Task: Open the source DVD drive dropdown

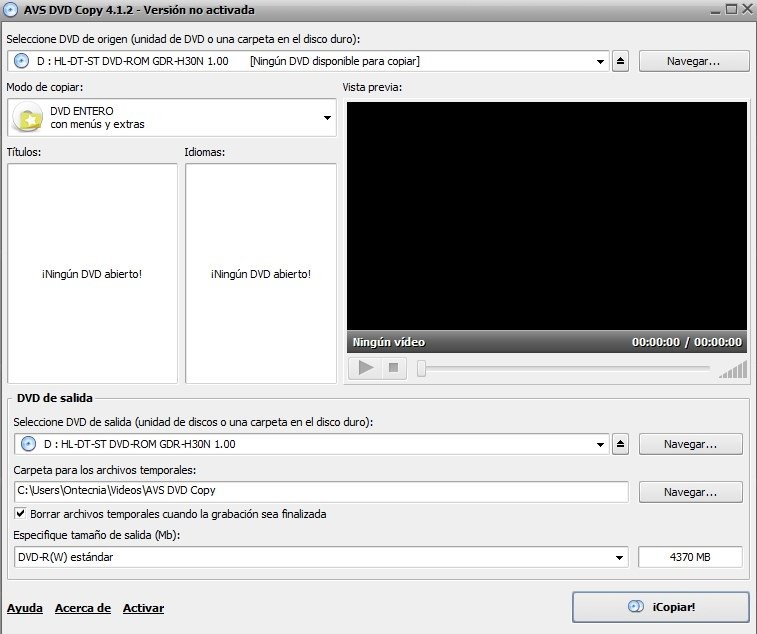Action: tap(600, 61)
